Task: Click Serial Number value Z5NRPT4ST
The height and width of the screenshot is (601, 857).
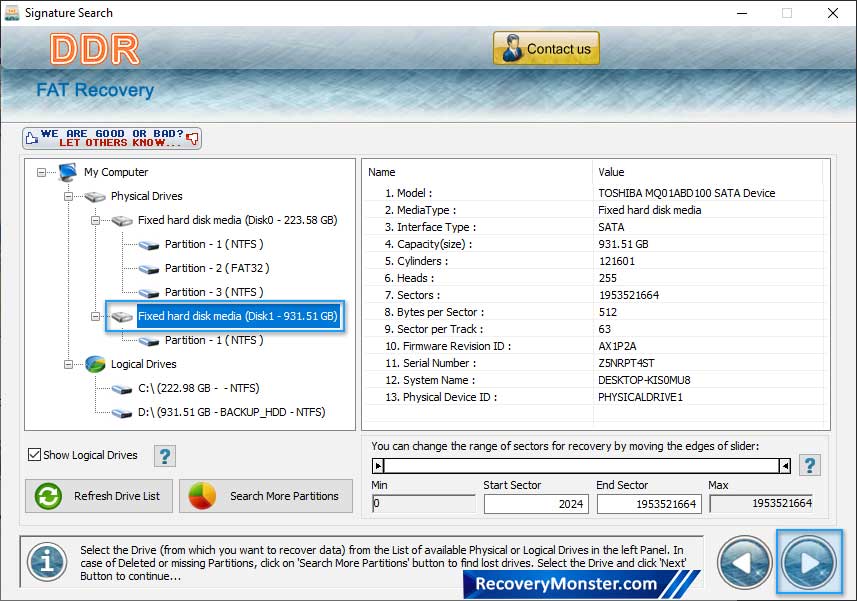Action: click(626, 363)
